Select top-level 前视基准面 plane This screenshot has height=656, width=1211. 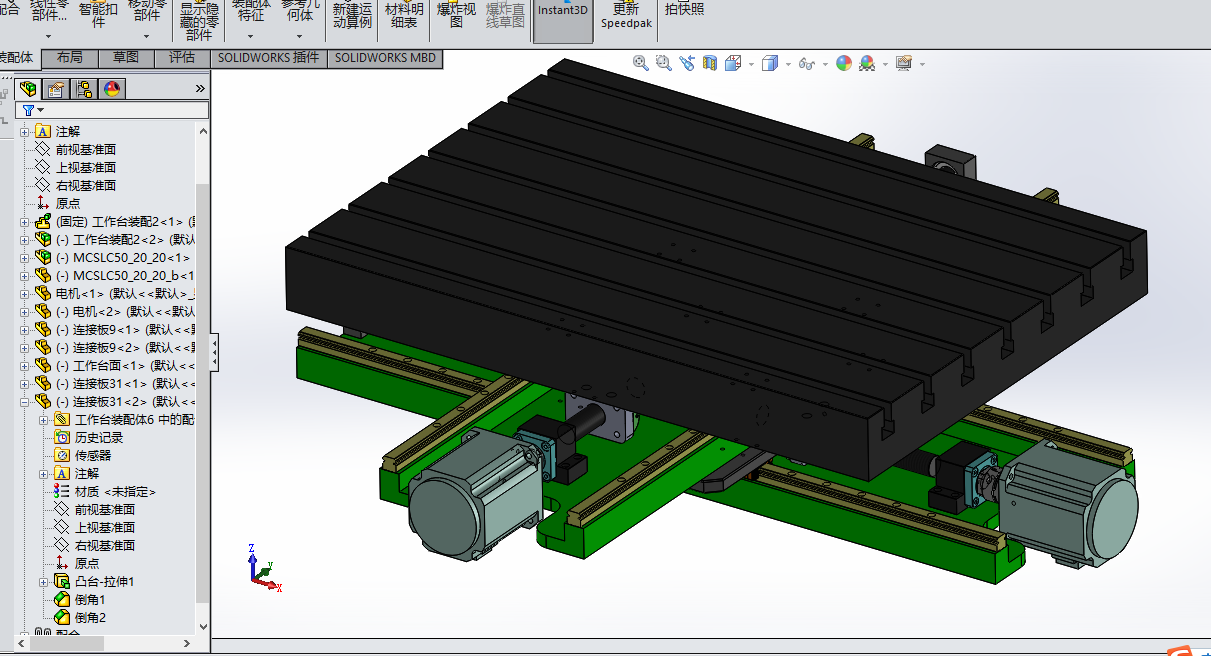point(85,149)
